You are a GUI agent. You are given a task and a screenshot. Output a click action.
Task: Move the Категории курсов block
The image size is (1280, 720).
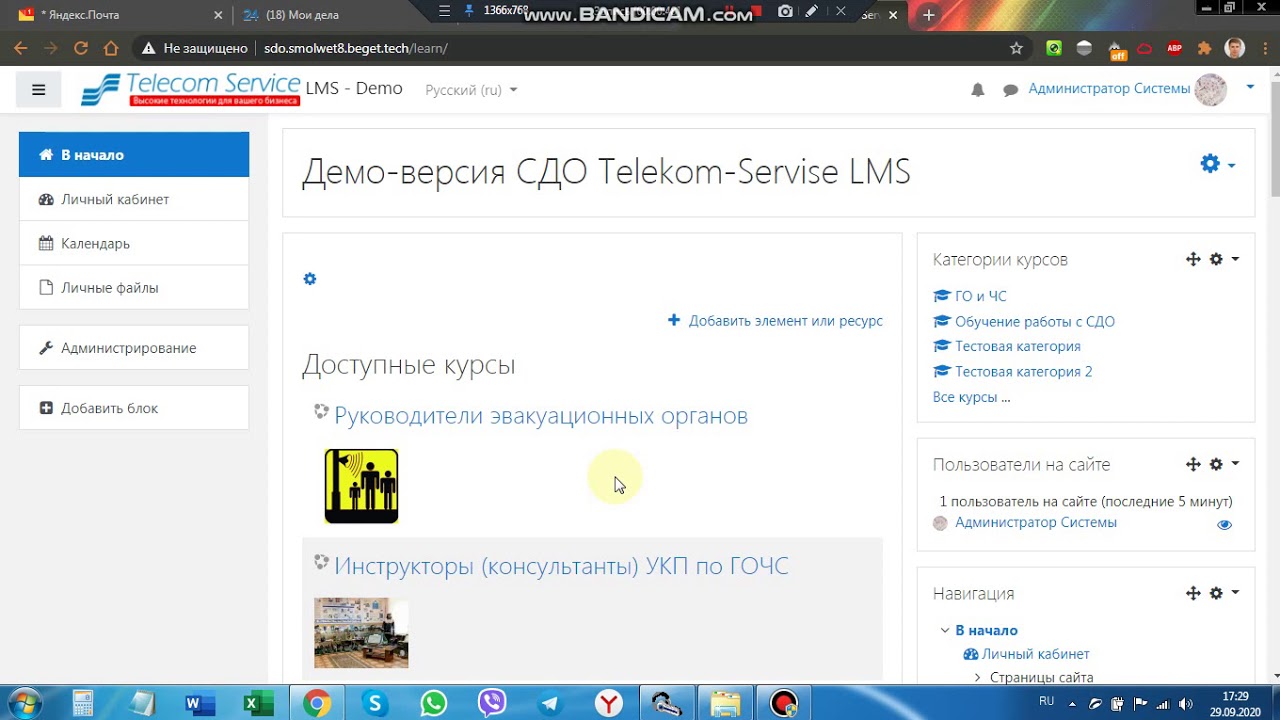click(1193, 259)
